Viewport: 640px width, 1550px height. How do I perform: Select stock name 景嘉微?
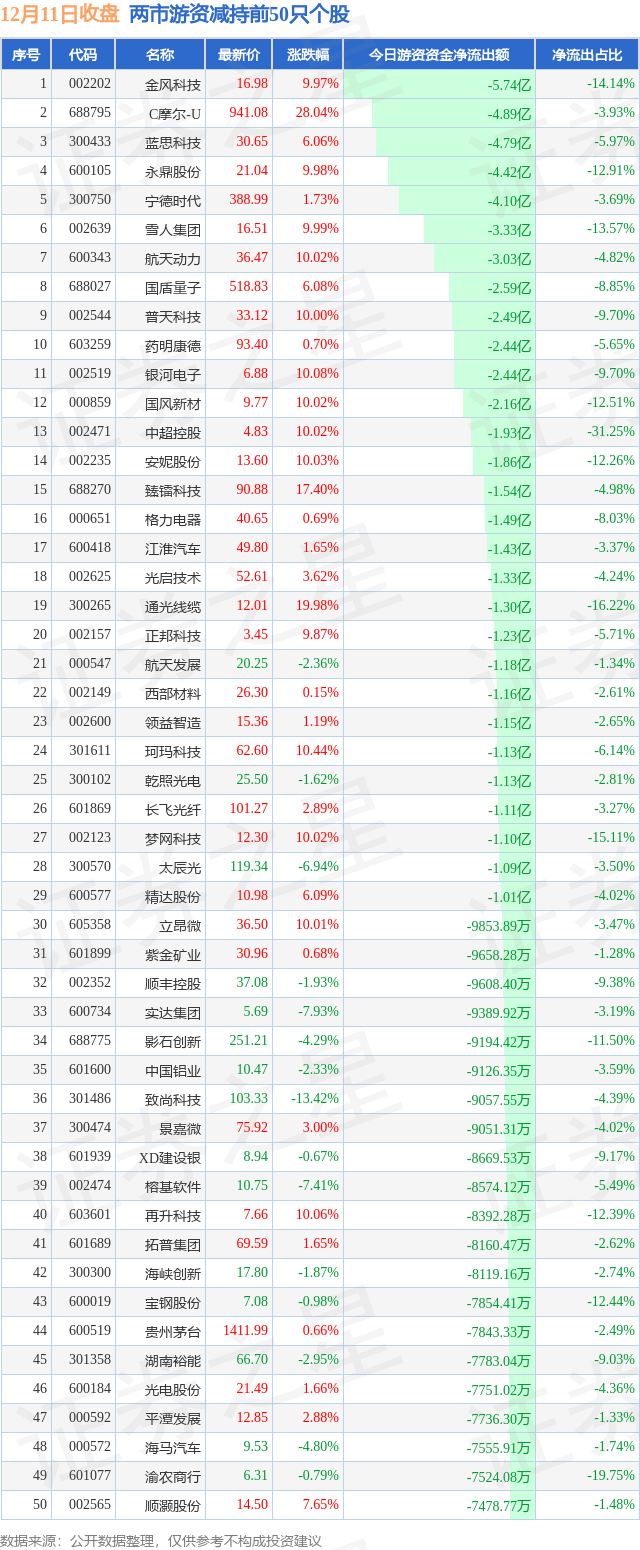pyautogui.click(x=180, y=1128)
